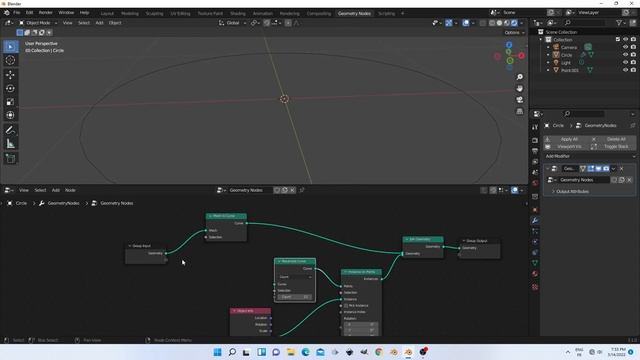
Task: Click the red X axis gizmo ball
Action: tap(521, 56)
